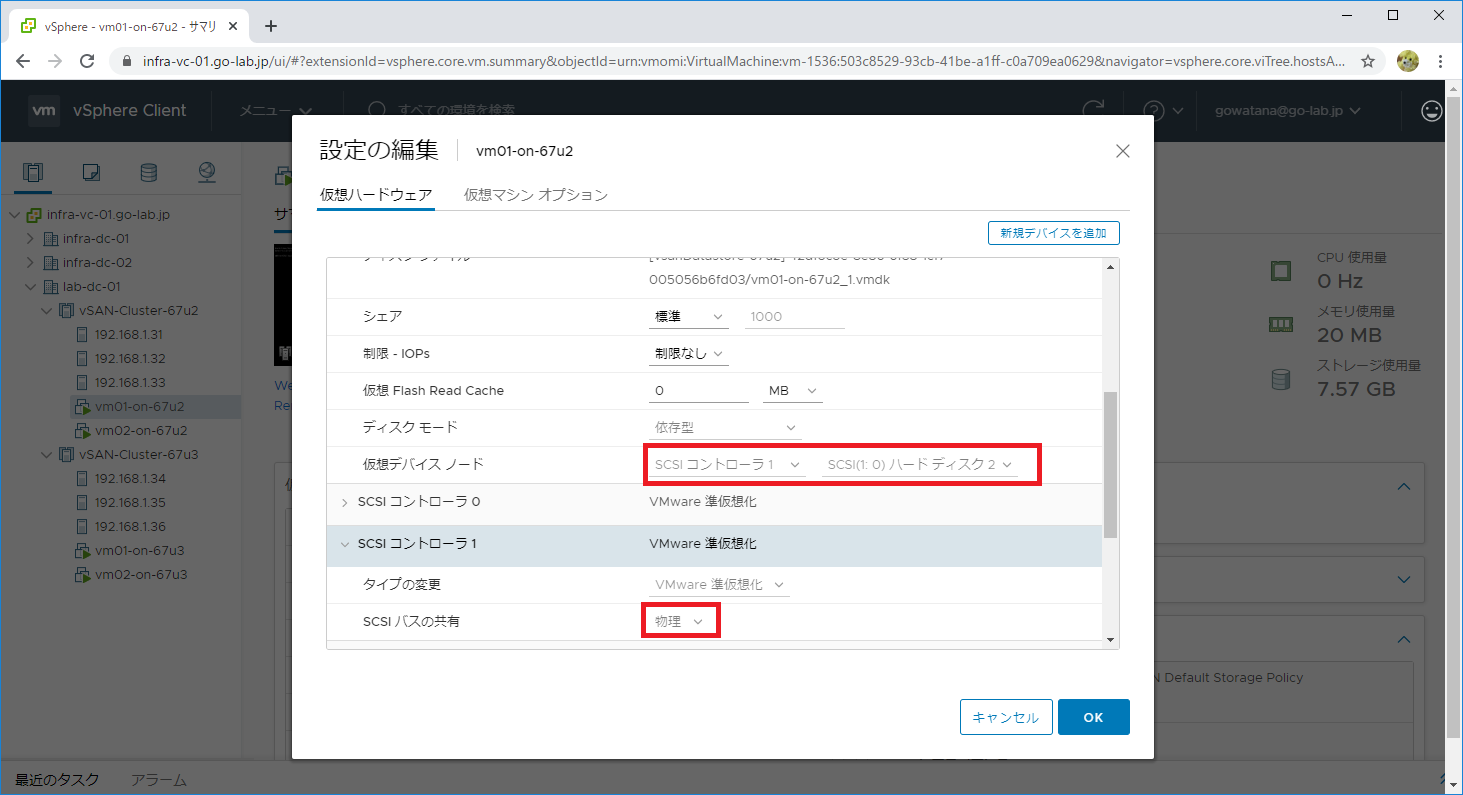The image size is (1463, 795).
Task: Collapse SCSI コントローラ 1 section
Action: tap(345, 544)
